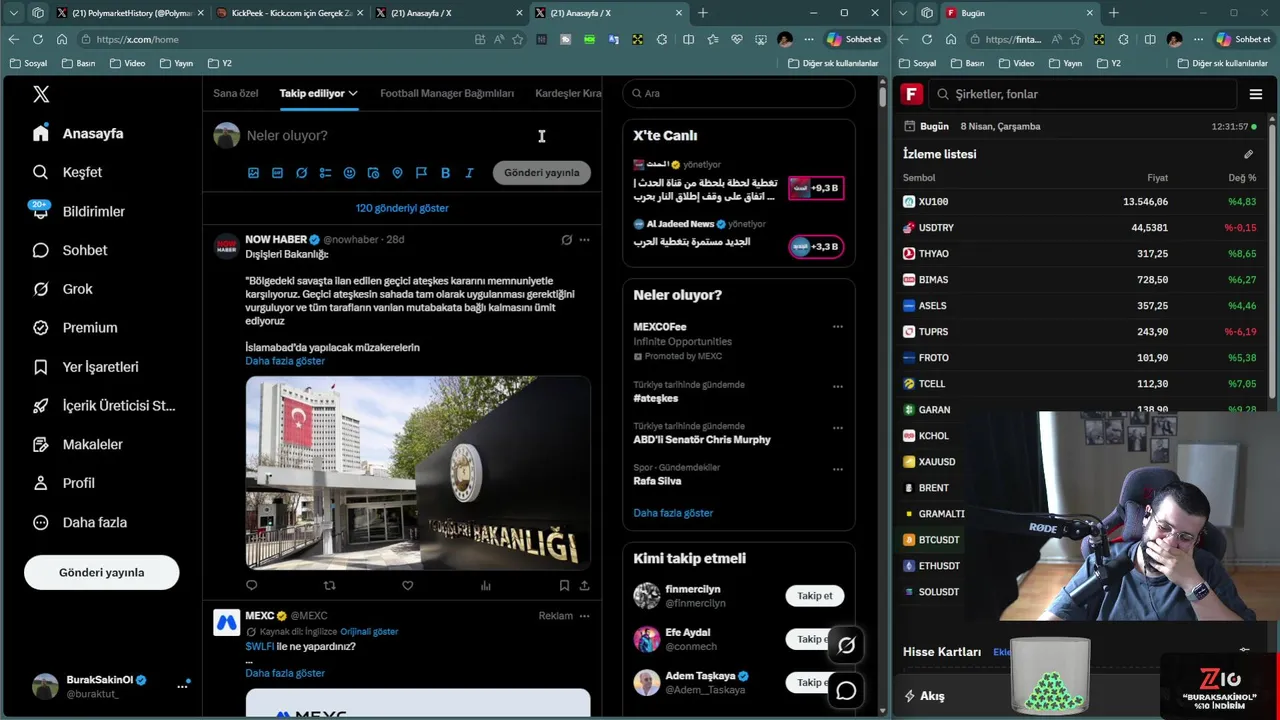Open emoji picker in composer
The image size is (1280, 720).
click(349, 173)
